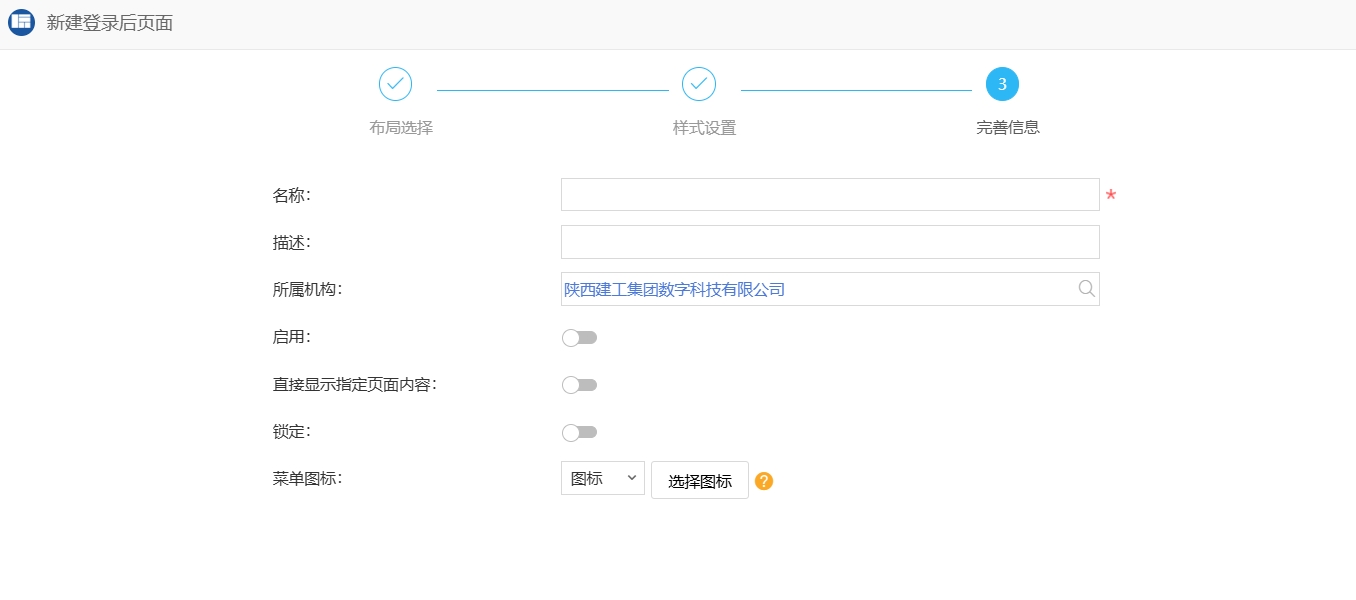The image size is (1356, 600).
Task: Focus the 名称 text input field
Action: click(x=829, y=195)
